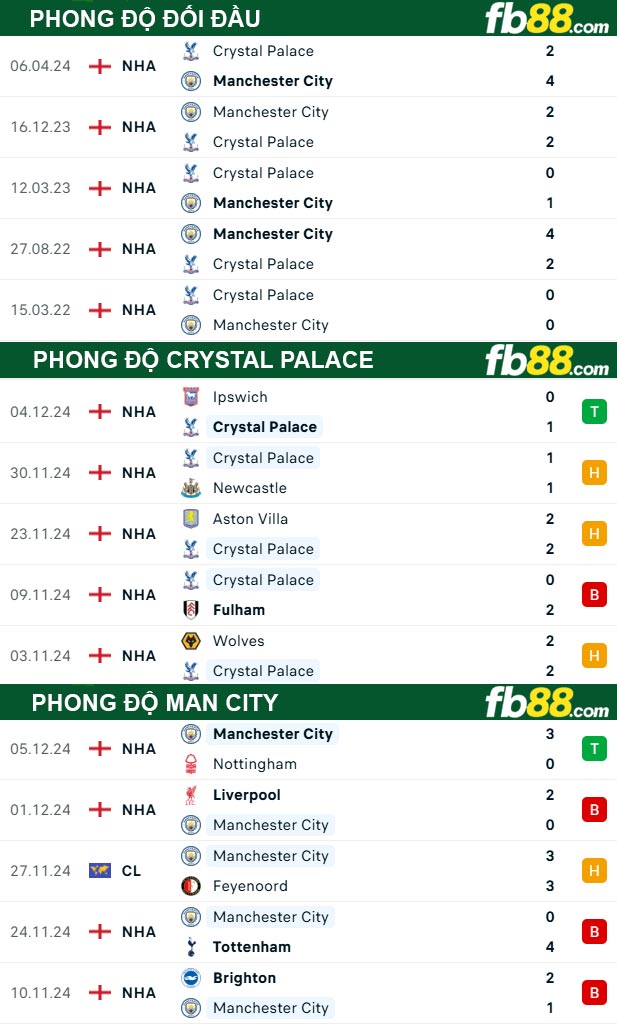The image size is (617, 1026).
Task: Click the Newcastle club crest icon
Action: [x=190, y=487]
